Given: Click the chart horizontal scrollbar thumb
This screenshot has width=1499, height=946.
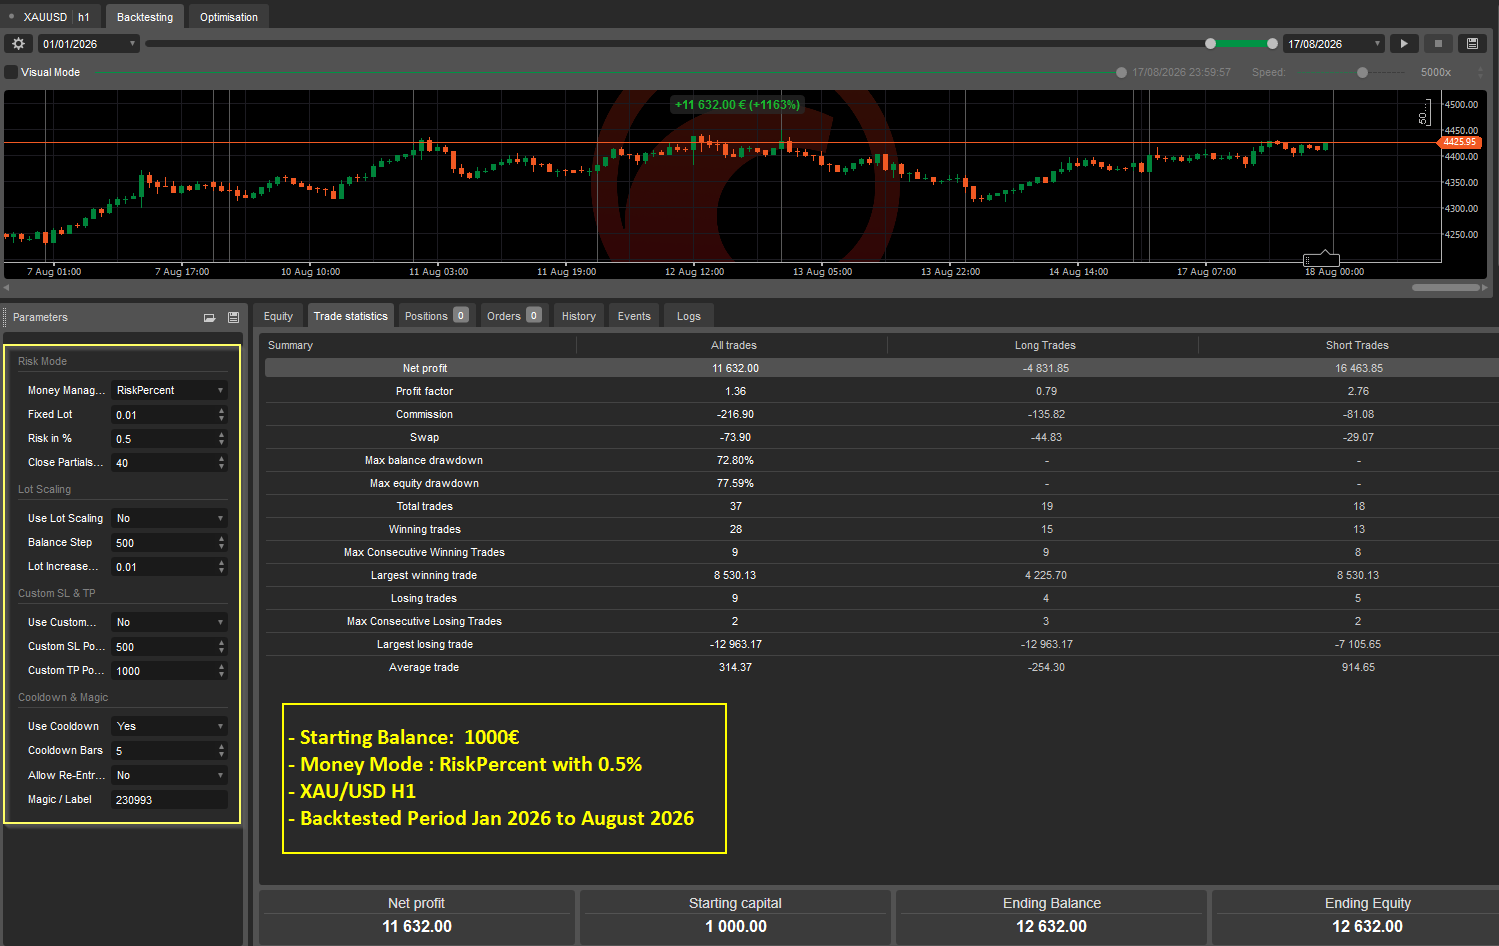Looking at the screenshot, I should [x=1446, y=288].
